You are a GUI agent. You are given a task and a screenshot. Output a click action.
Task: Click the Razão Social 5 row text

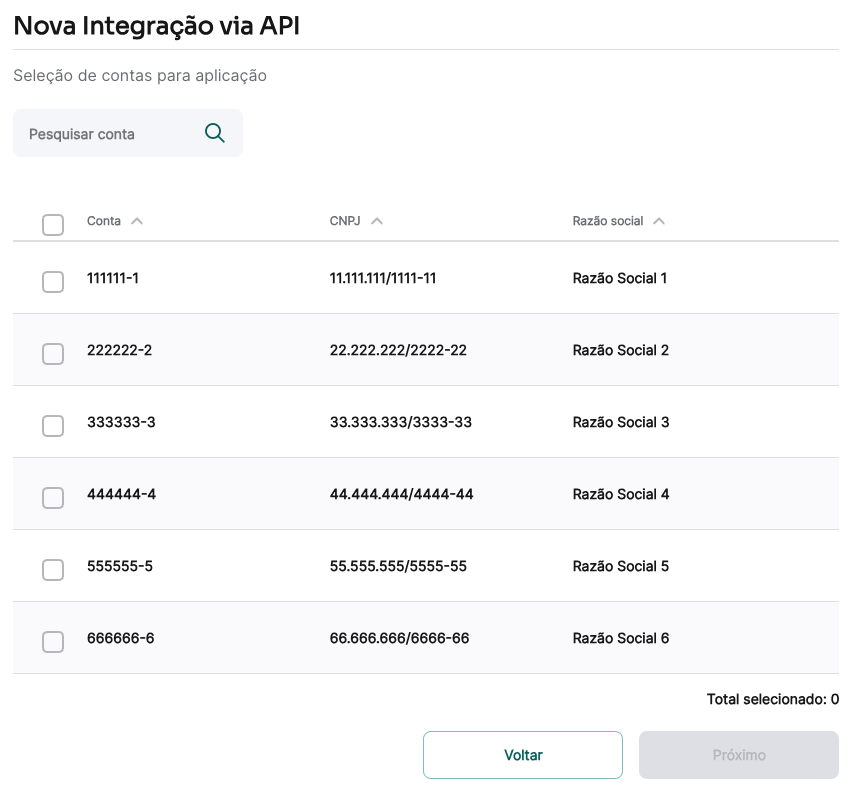(x=621, y=566)
